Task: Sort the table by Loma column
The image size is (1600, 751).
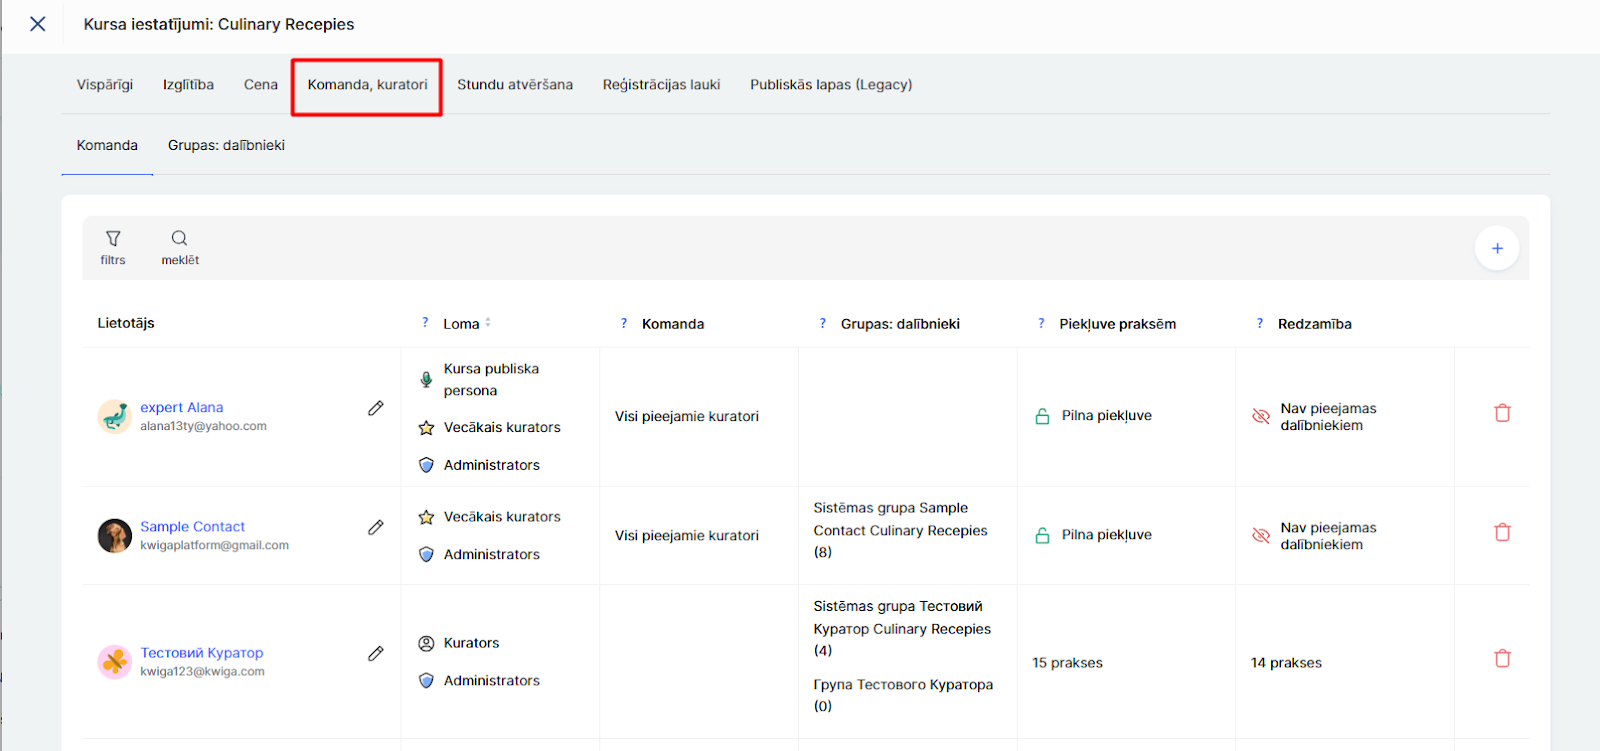Action: (487, 323)
